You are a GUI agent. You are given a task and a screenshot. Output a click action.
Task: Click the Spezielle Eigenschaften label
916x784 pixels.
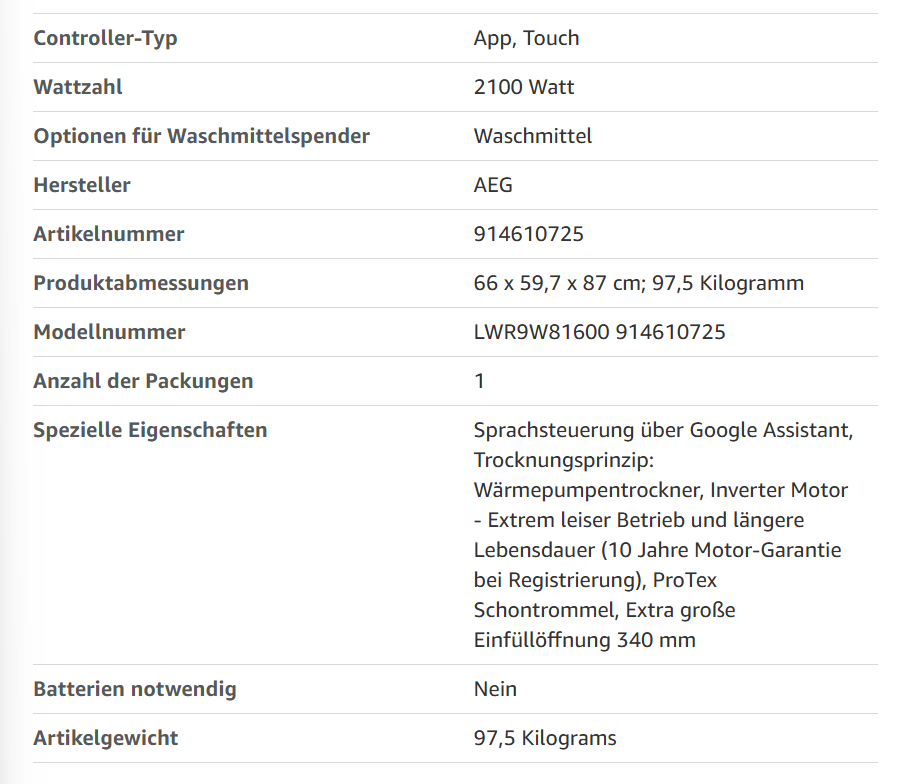pos(150,431)
